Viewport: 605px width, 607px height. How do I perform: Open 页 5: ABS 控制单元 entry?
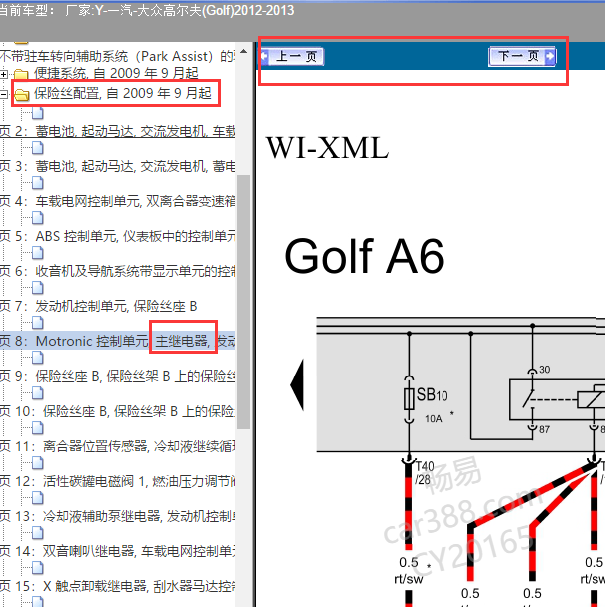coord(118,236)
